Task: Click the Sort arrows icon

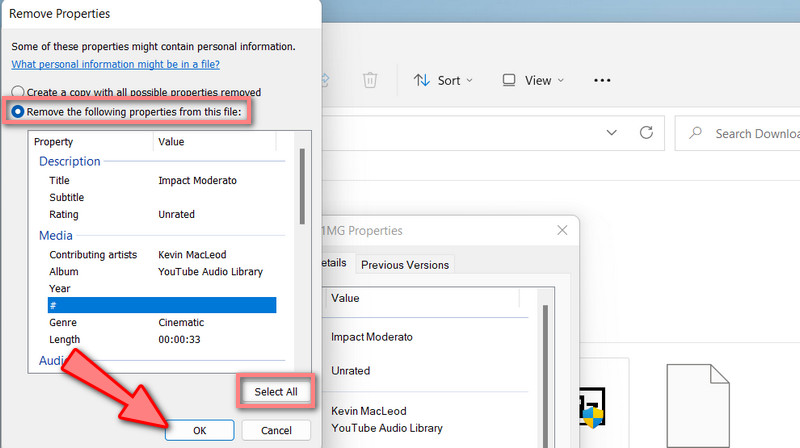Action: [422, 80]
